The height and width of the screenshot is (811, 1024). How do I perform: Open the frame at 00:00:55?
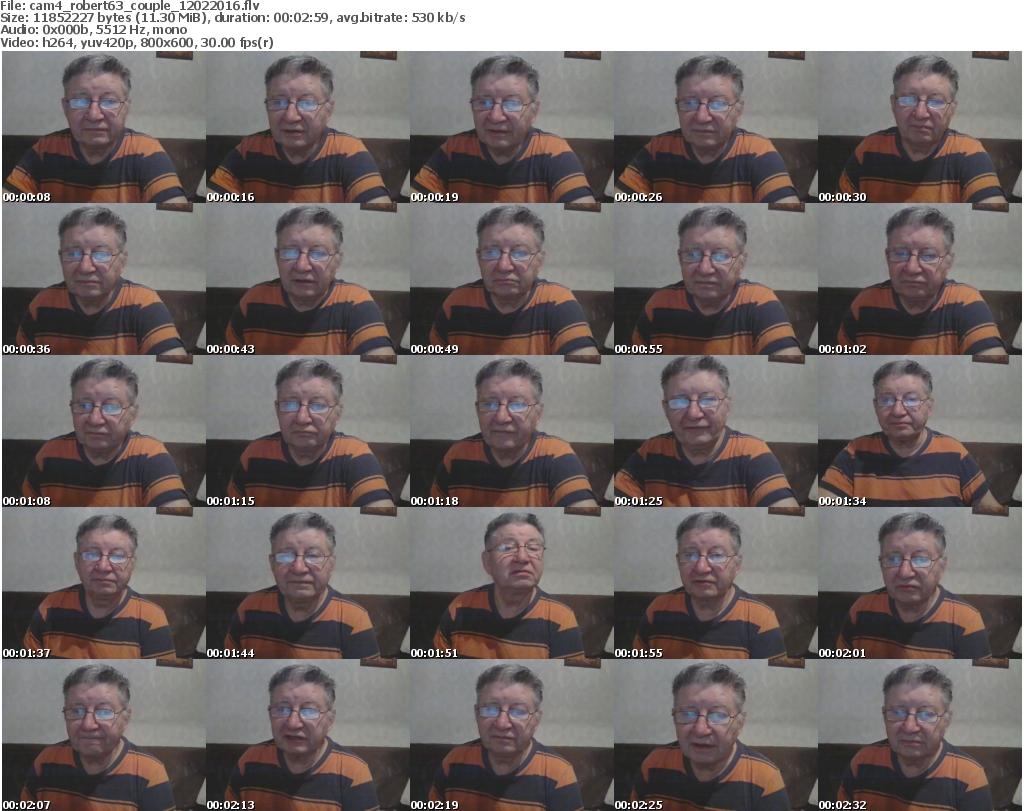pos(715,279)
